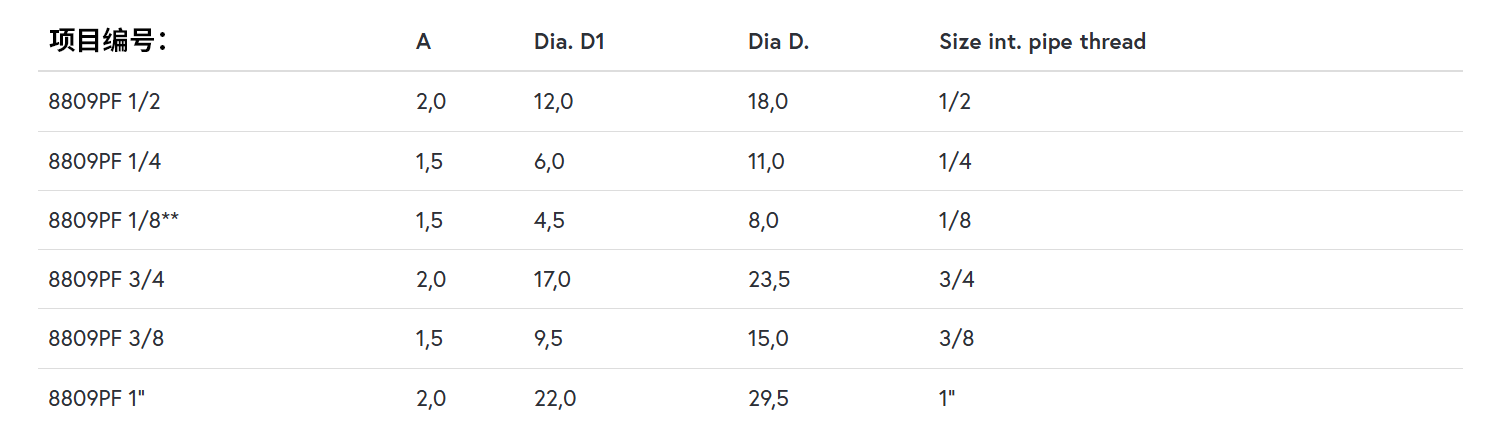
Task: Click the 22,0 Dia. D1 cell
Action: tap(555, 398)
